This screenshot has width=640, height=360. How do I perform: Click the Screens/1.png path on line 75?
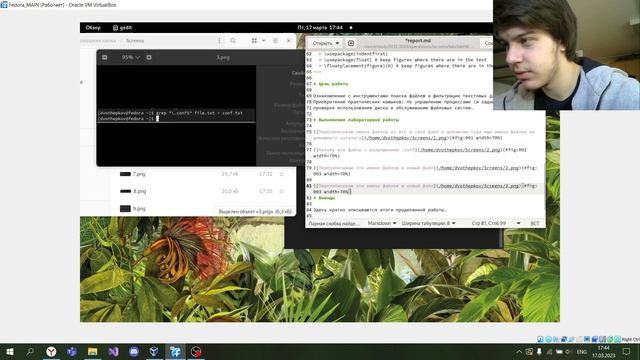406,138
